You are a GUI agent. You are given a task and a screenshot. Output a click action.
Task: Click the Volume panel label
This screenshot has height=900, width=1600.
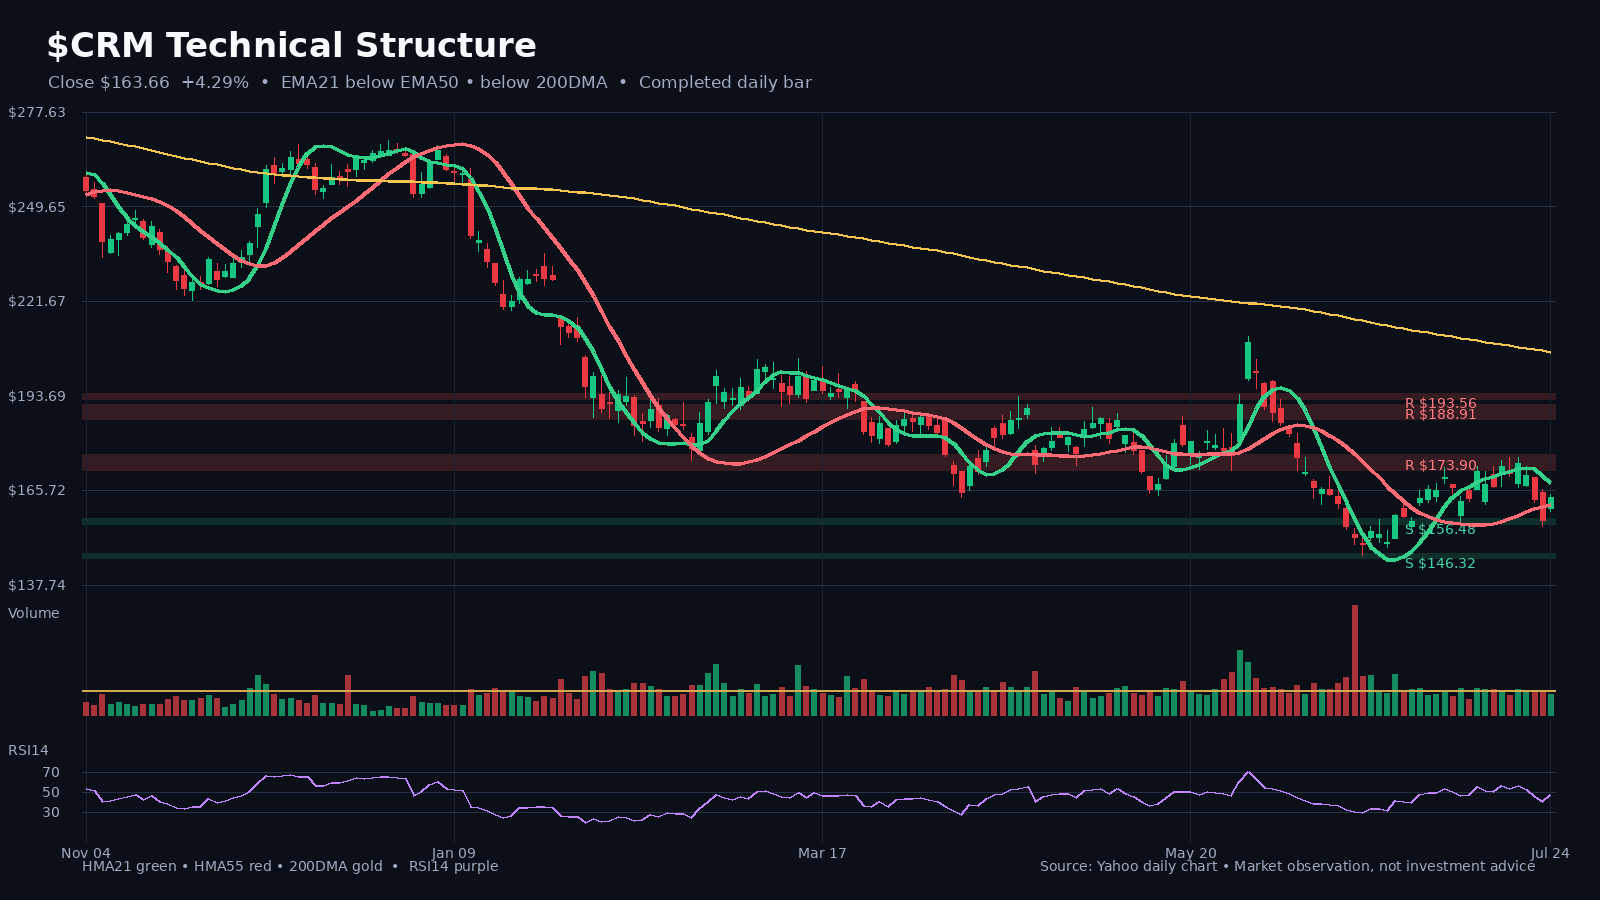coord(34,613)
